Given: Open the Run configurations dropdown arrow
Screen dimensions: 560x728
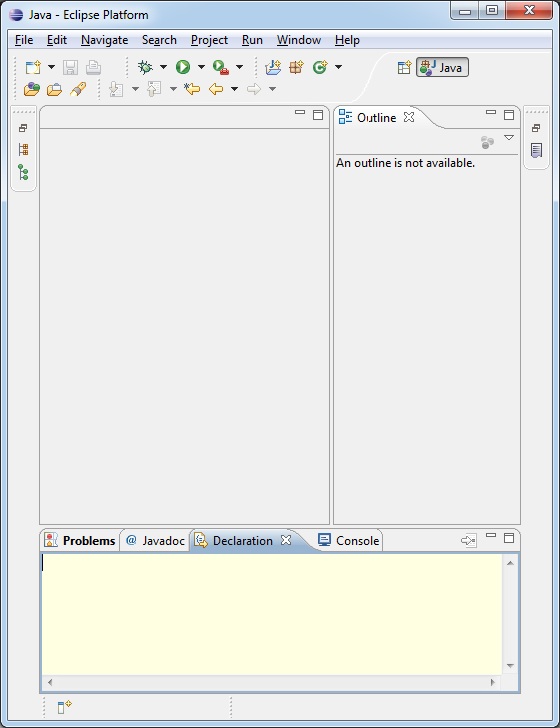Looking at the screenshot, I should click(201, 67).
